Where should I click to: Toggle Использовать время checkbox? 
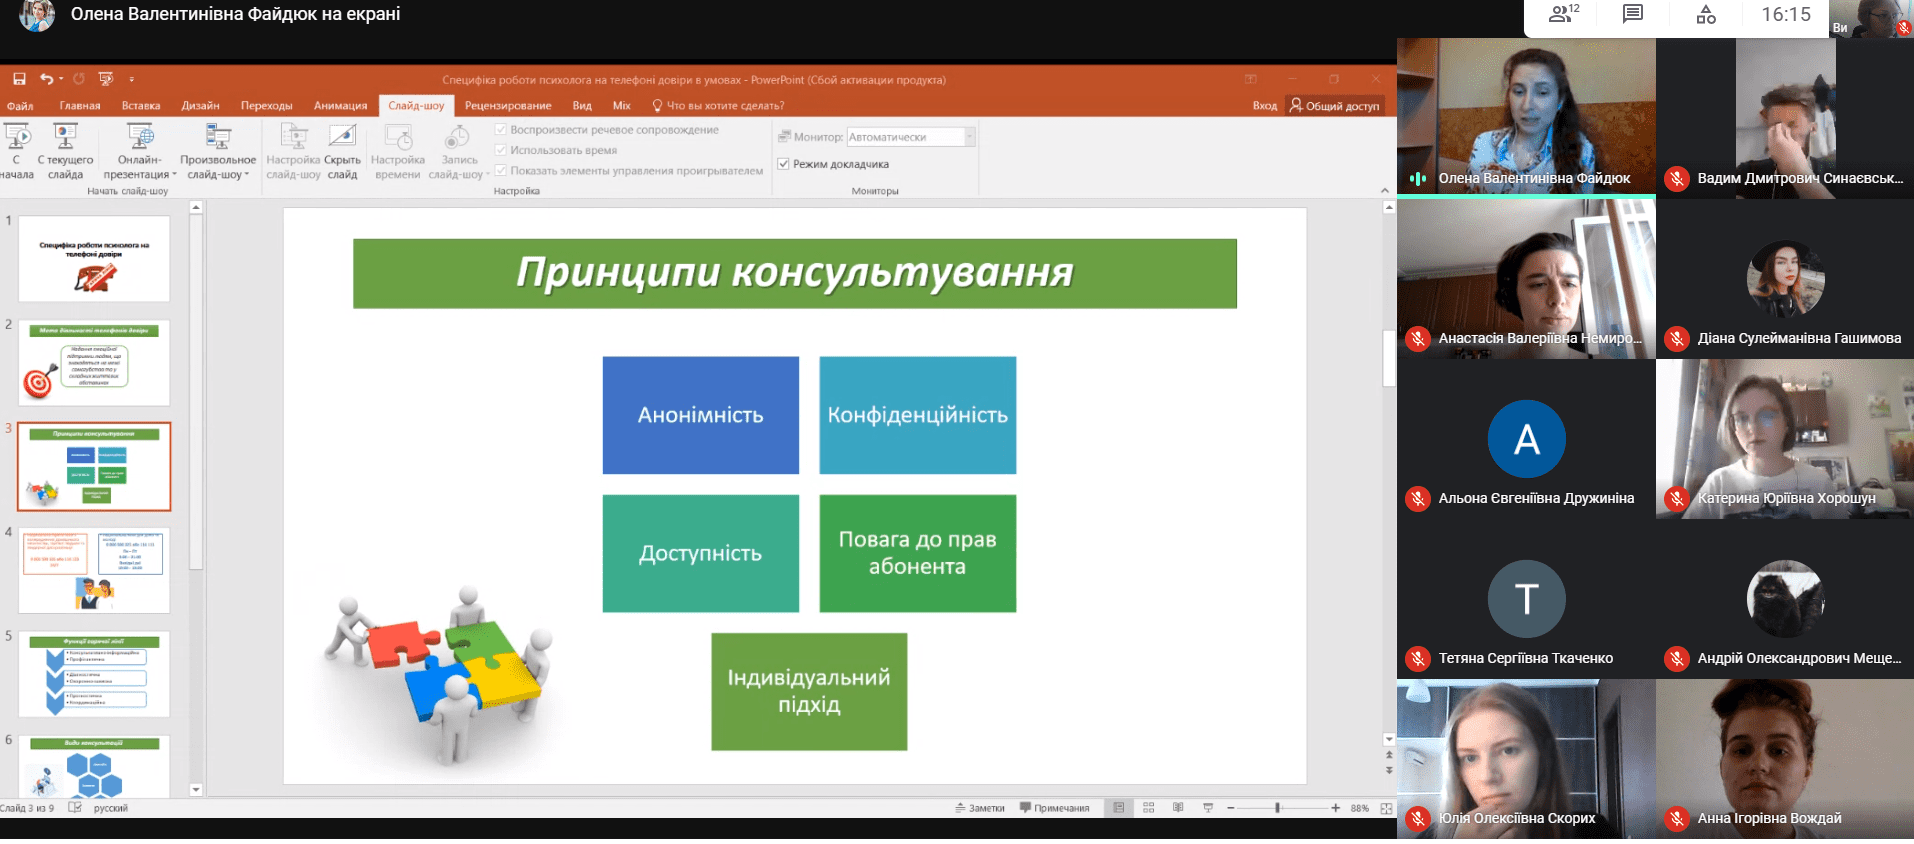coord(501,150)
